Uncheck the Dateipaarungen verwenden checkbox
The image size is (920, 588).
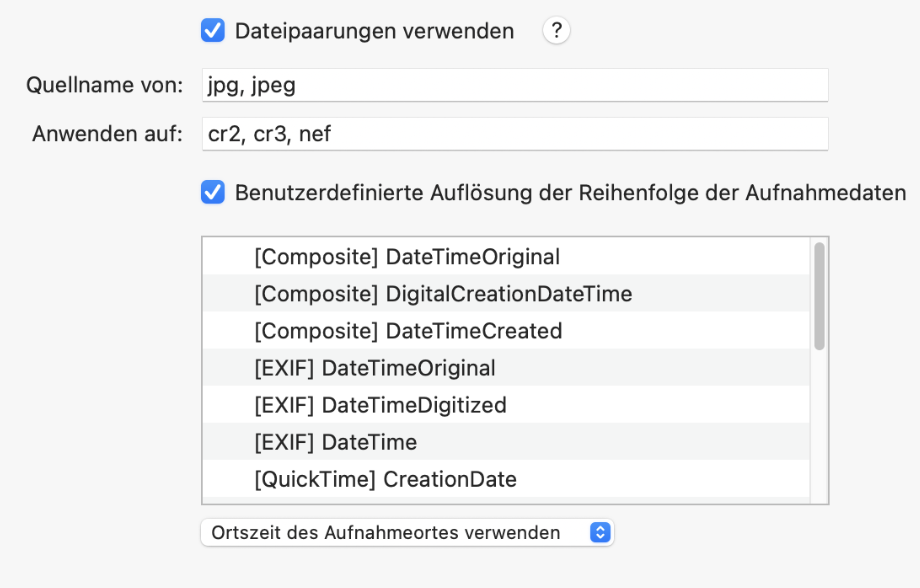click(213, 31)
